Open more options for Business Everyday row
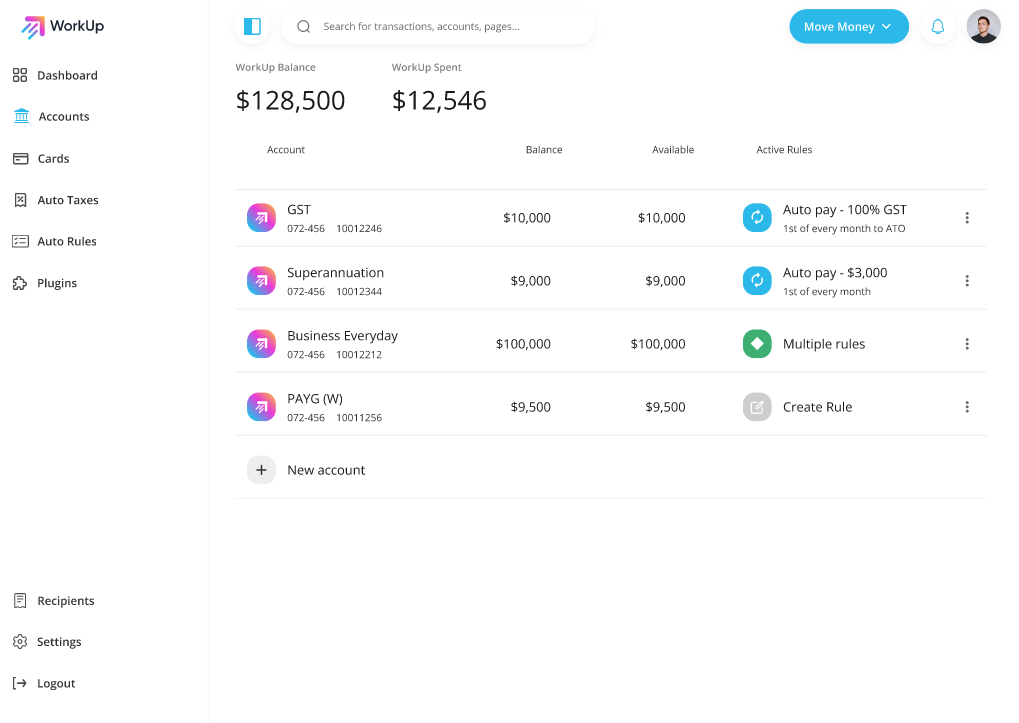1019x723 pixels. pyautogui.click(x=967, y=344)
